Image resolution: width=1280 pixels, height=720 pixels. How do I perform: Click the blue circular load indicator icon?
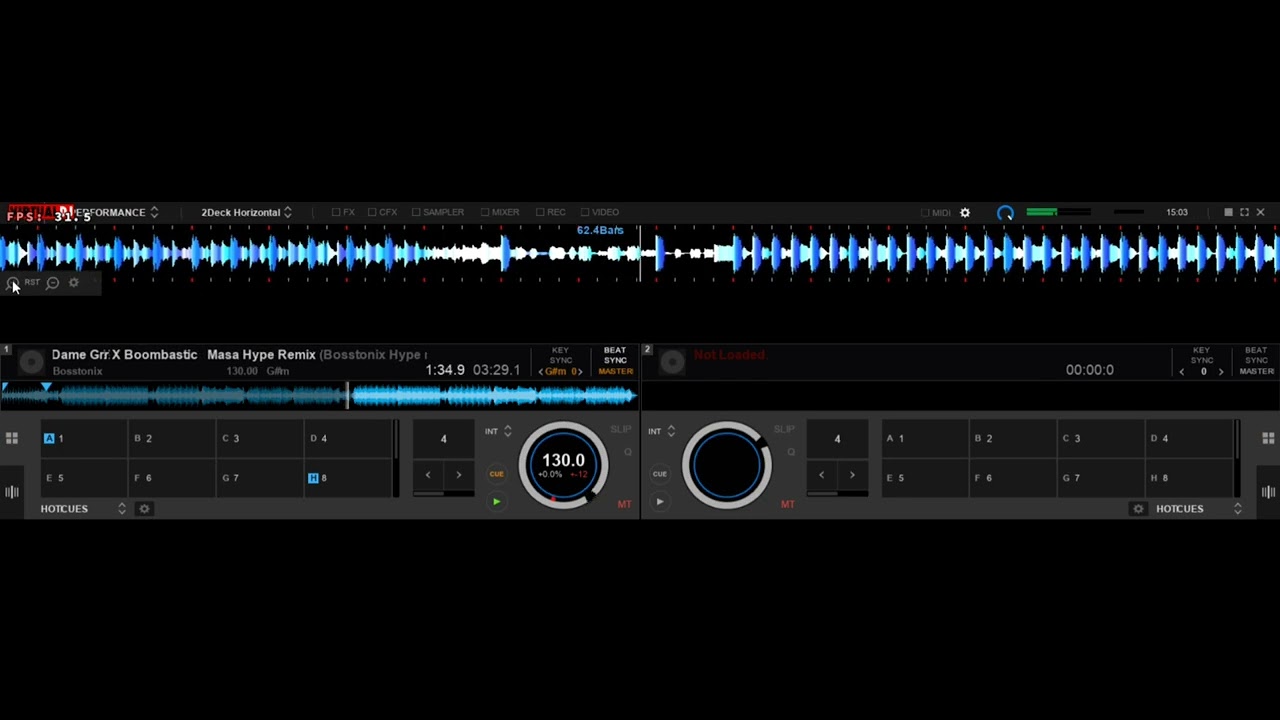click(1005, 212)
